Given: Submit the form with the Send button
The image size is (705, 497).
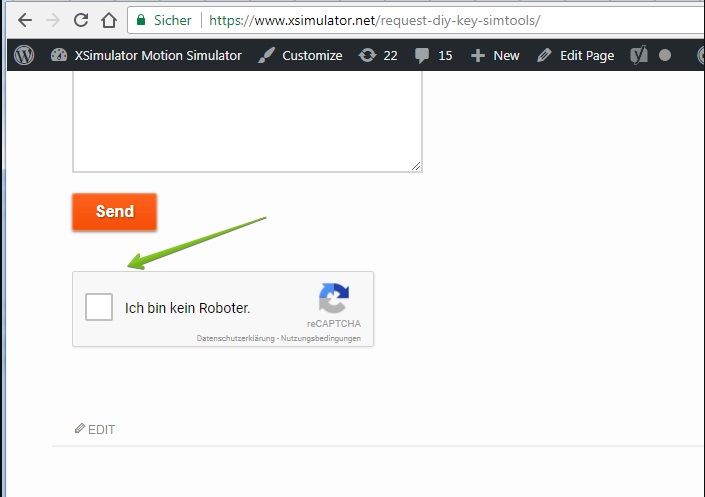Looking at the screenshot, I should [x=115, y=212].
